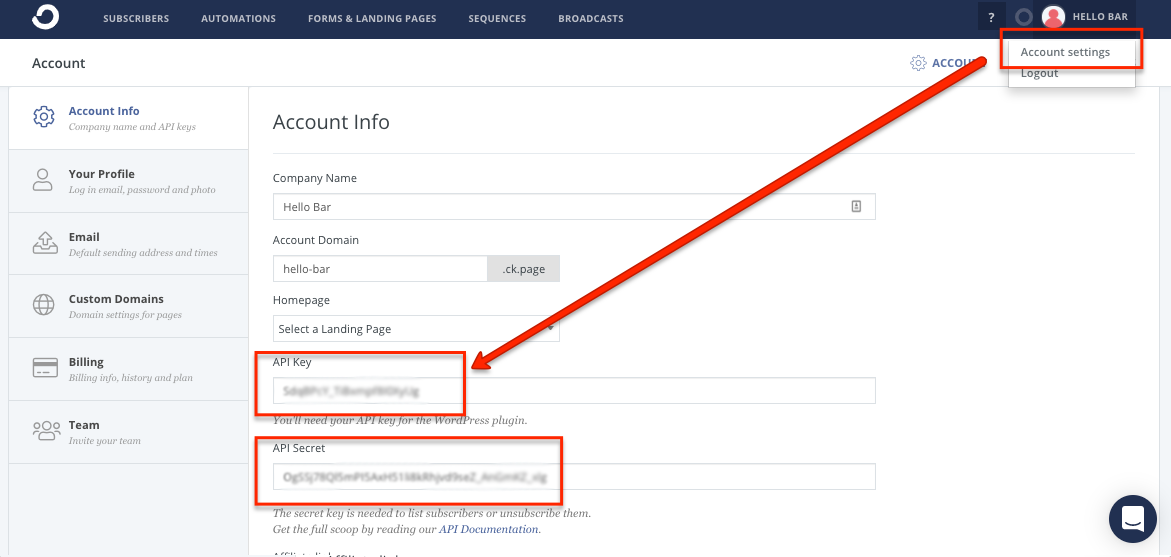1171x557 pixels.
Task: Click the Account Info gear icon
Action: (43, 117)
